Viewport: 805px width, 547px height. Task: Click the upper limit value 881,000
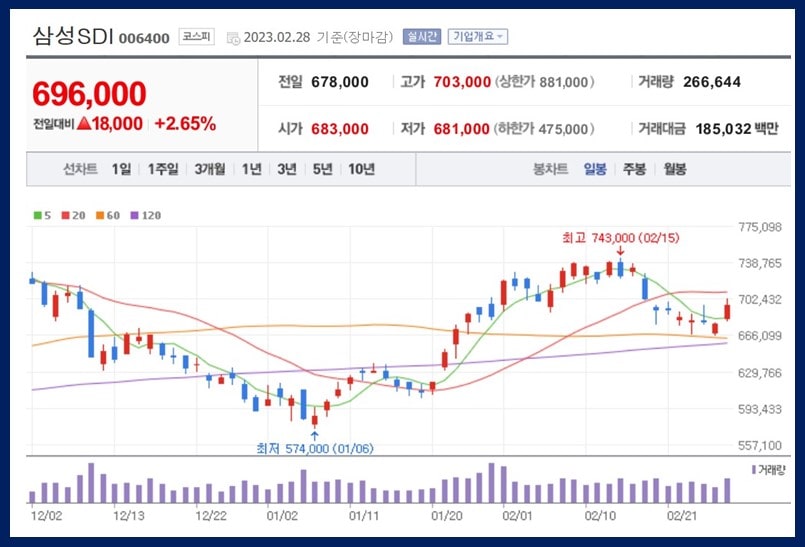click(564, 82)
